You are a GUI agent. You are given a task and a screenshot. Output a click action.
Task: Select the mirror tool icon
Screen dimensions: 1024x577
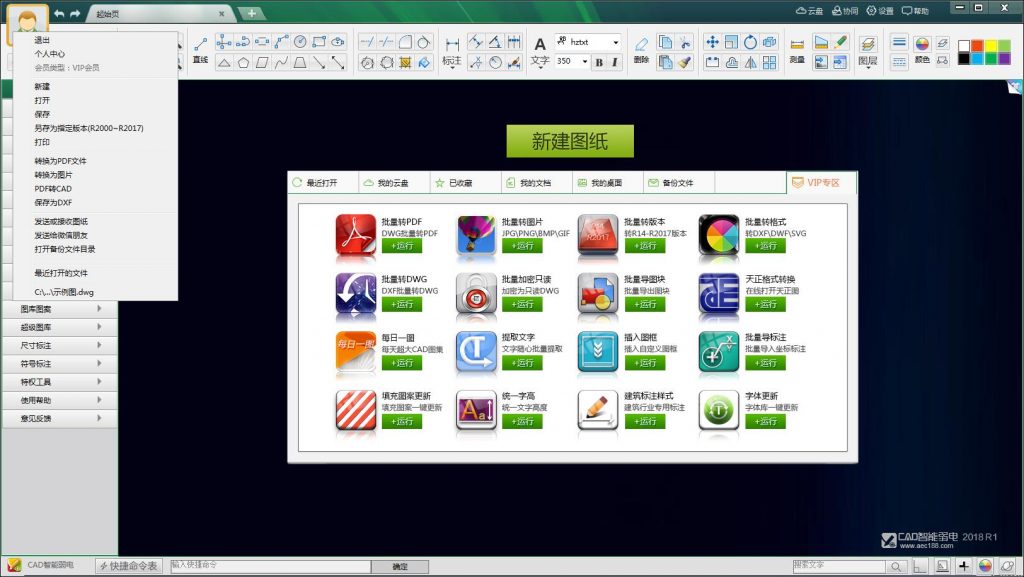click(x=750, y=63)
